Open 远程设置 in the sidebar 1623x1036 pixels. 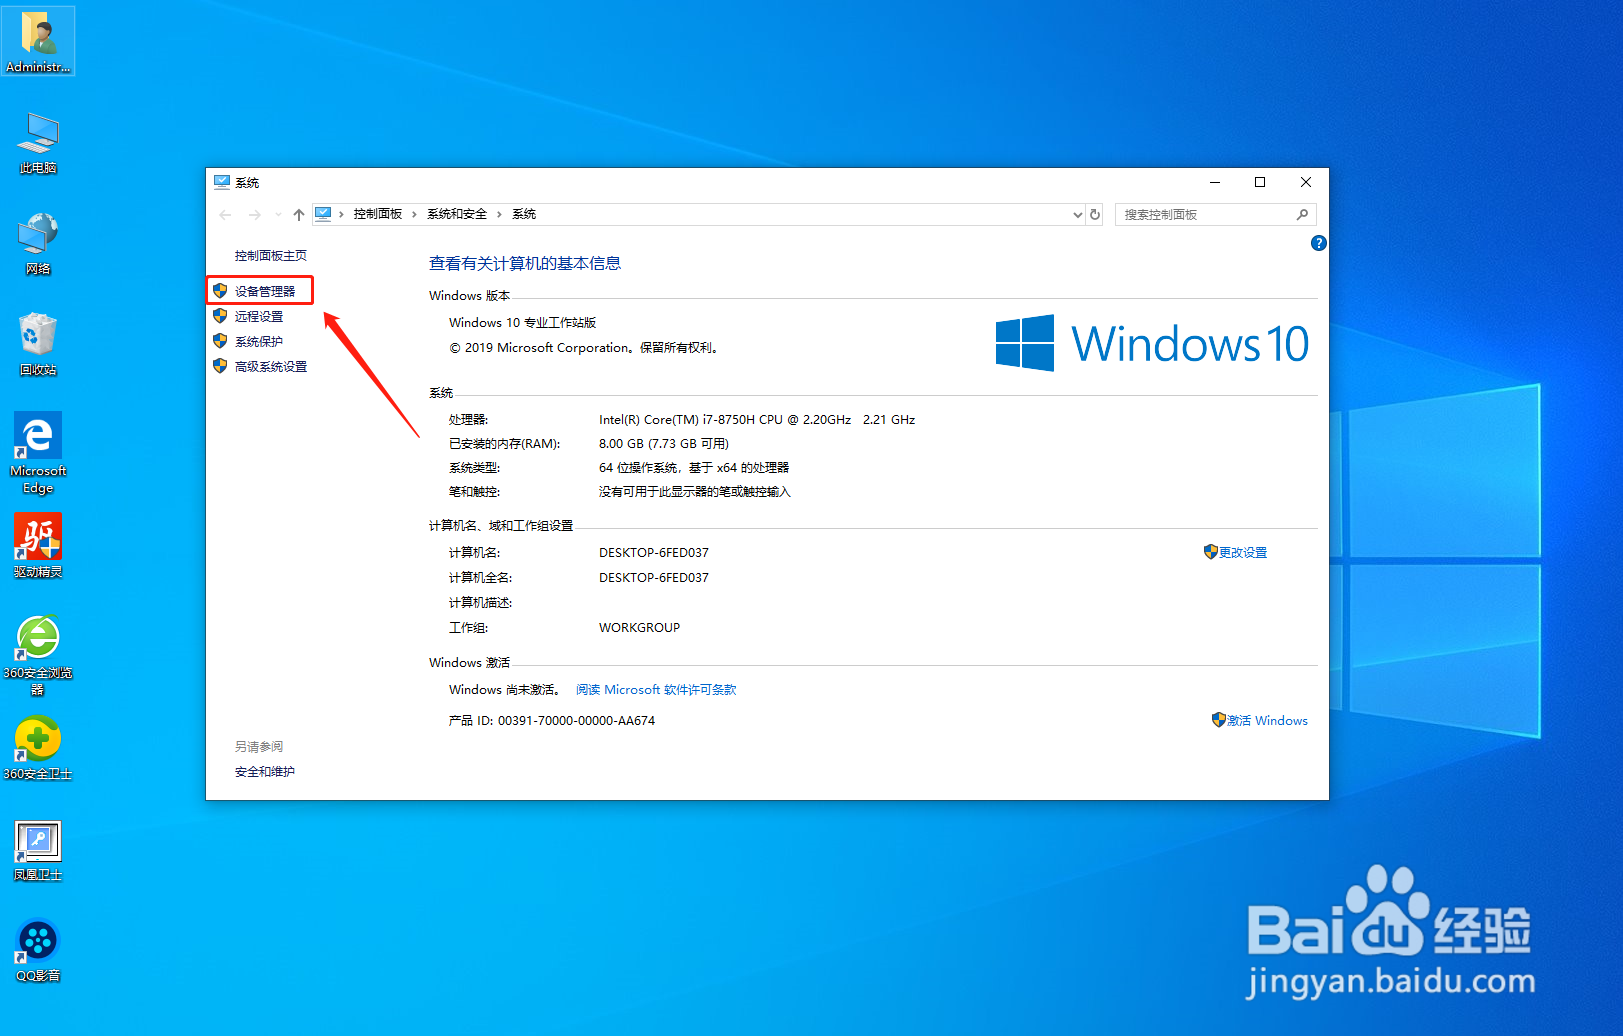click(259, 316)
